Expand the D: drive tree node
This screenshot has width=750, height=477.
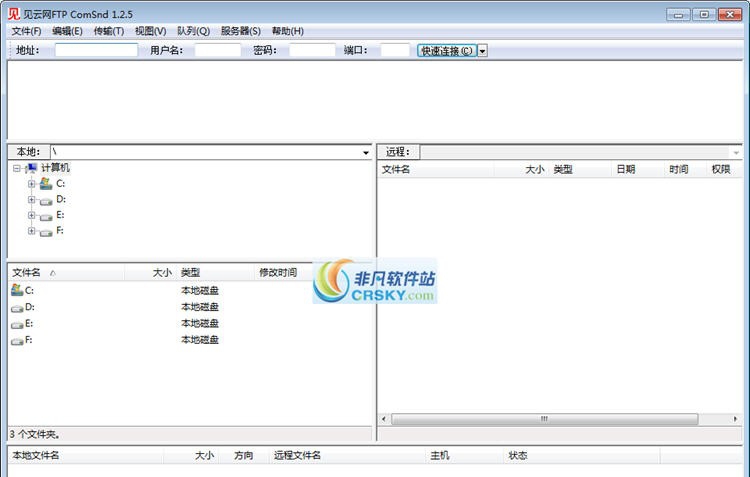click(x=32, y=200)
